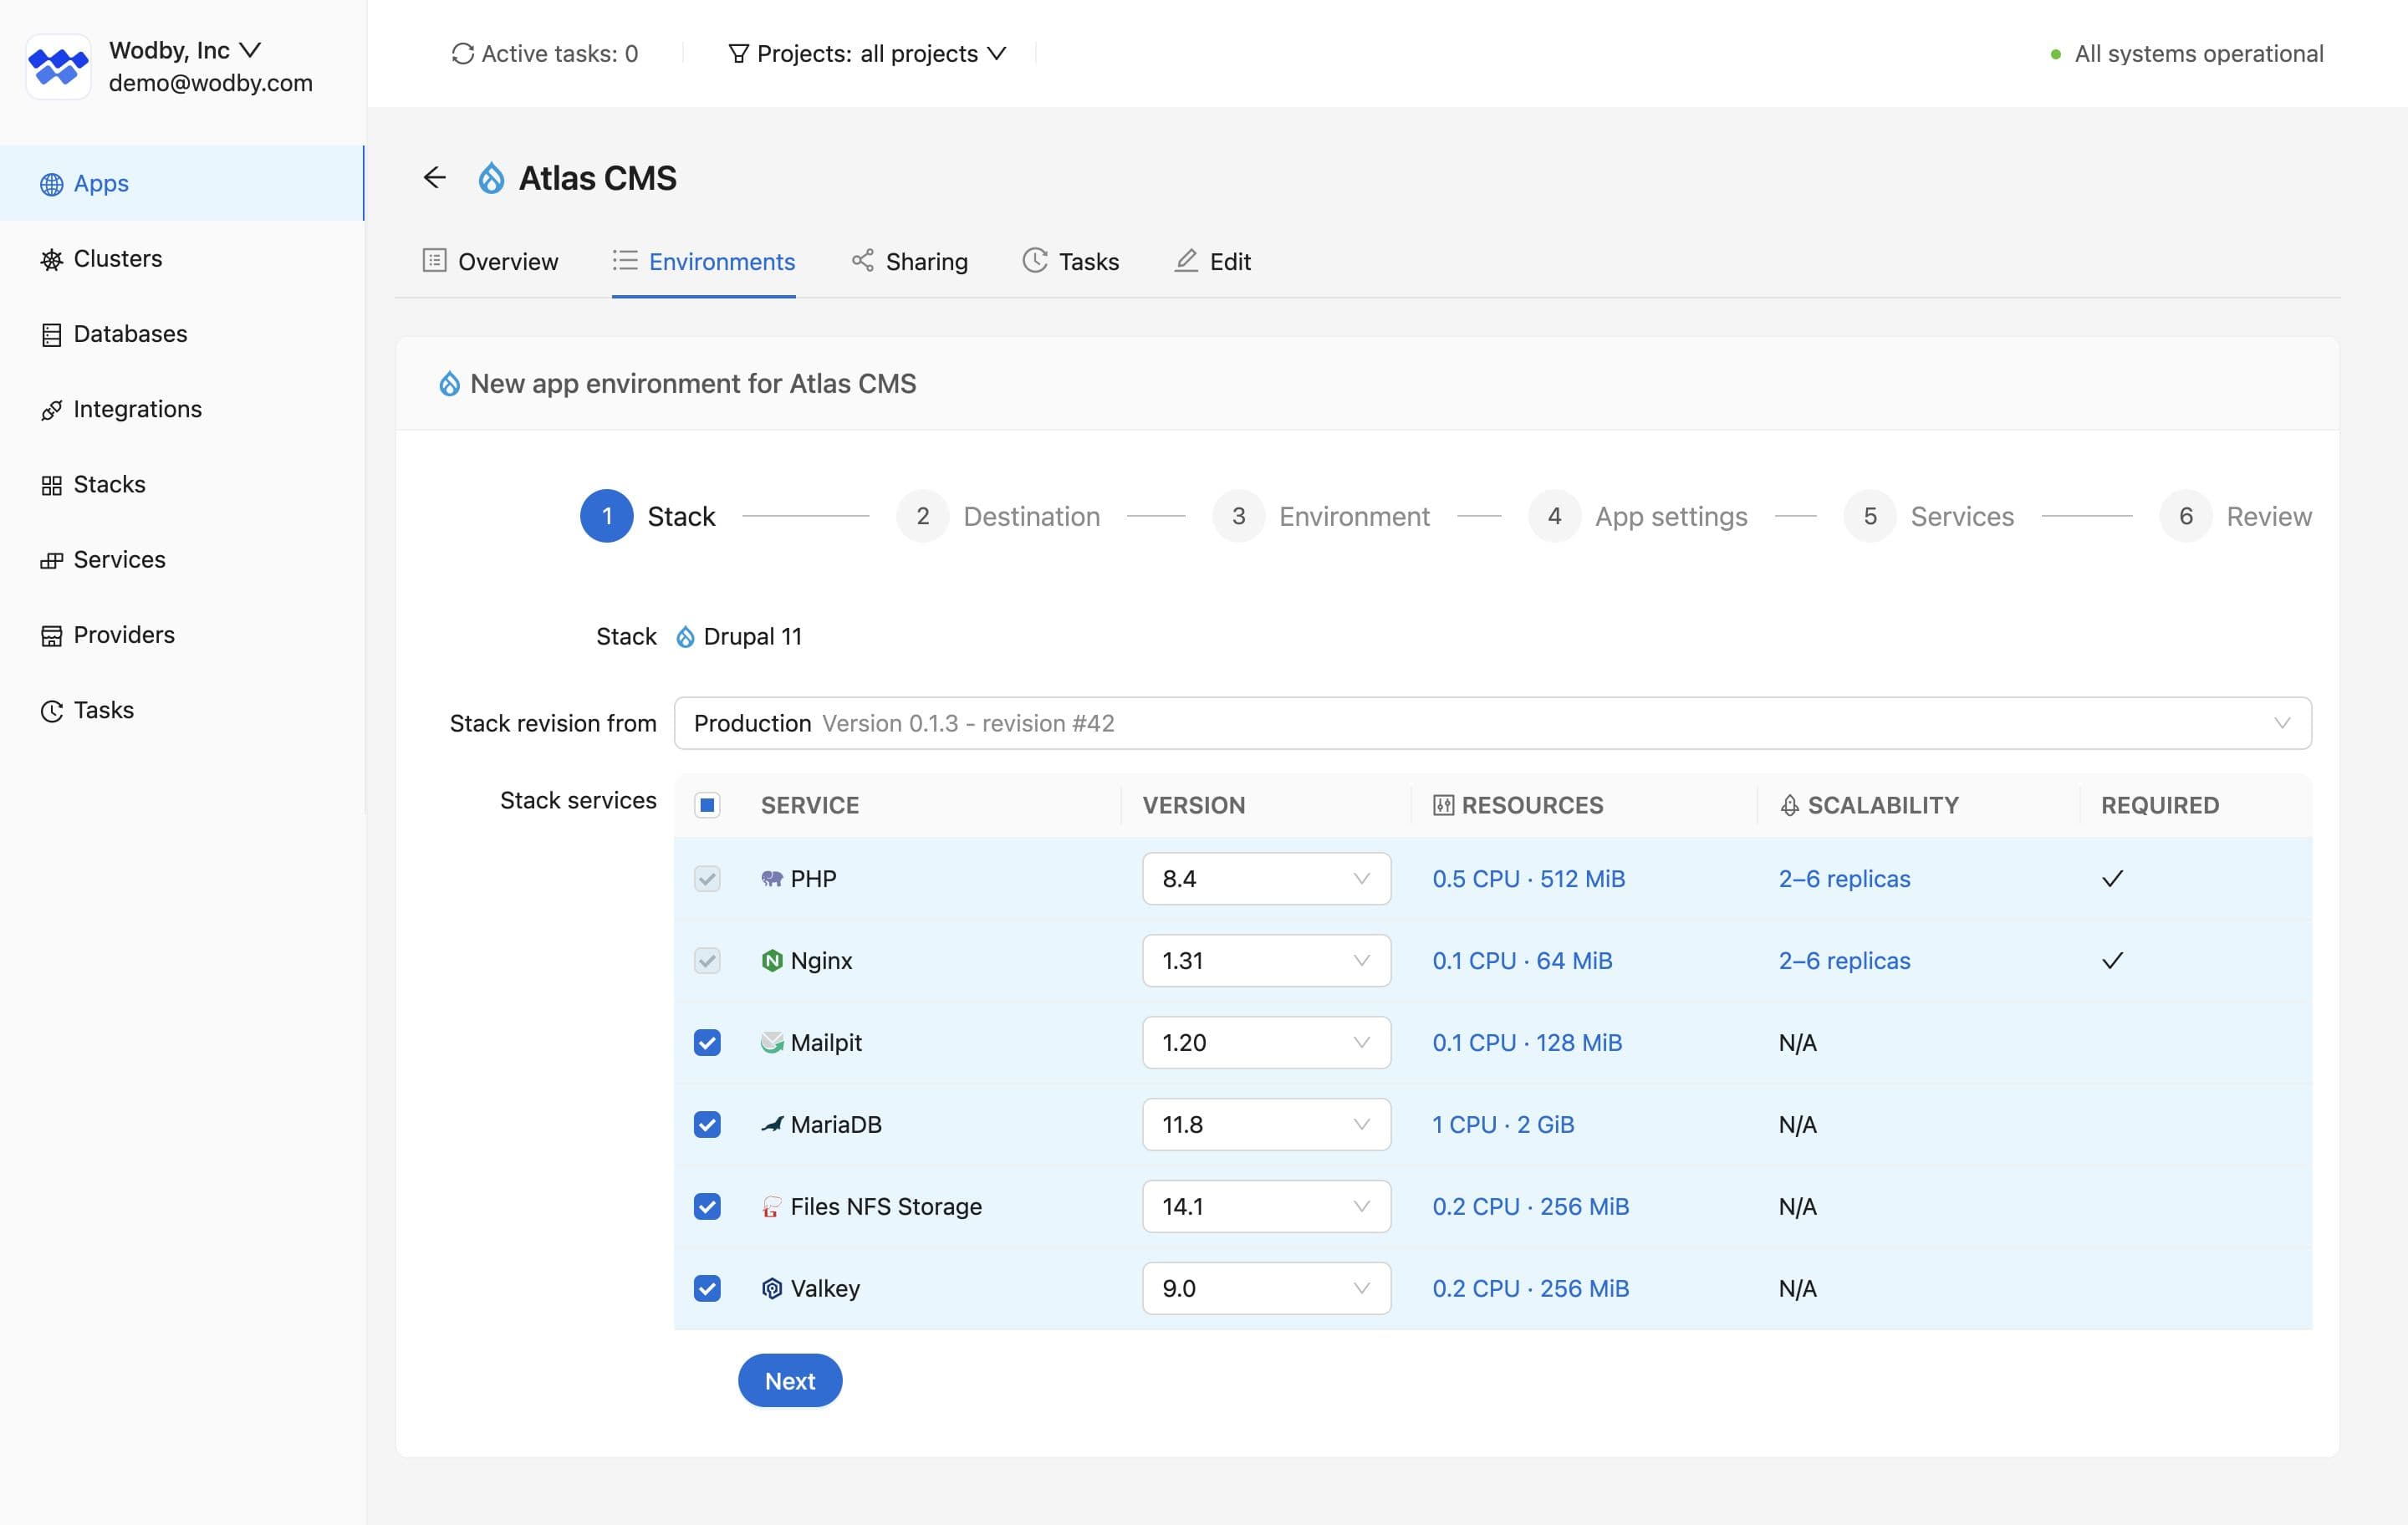
Task: Click step 6 Review in wizard
Action: pyautogui.click(x=2236, y=516)
